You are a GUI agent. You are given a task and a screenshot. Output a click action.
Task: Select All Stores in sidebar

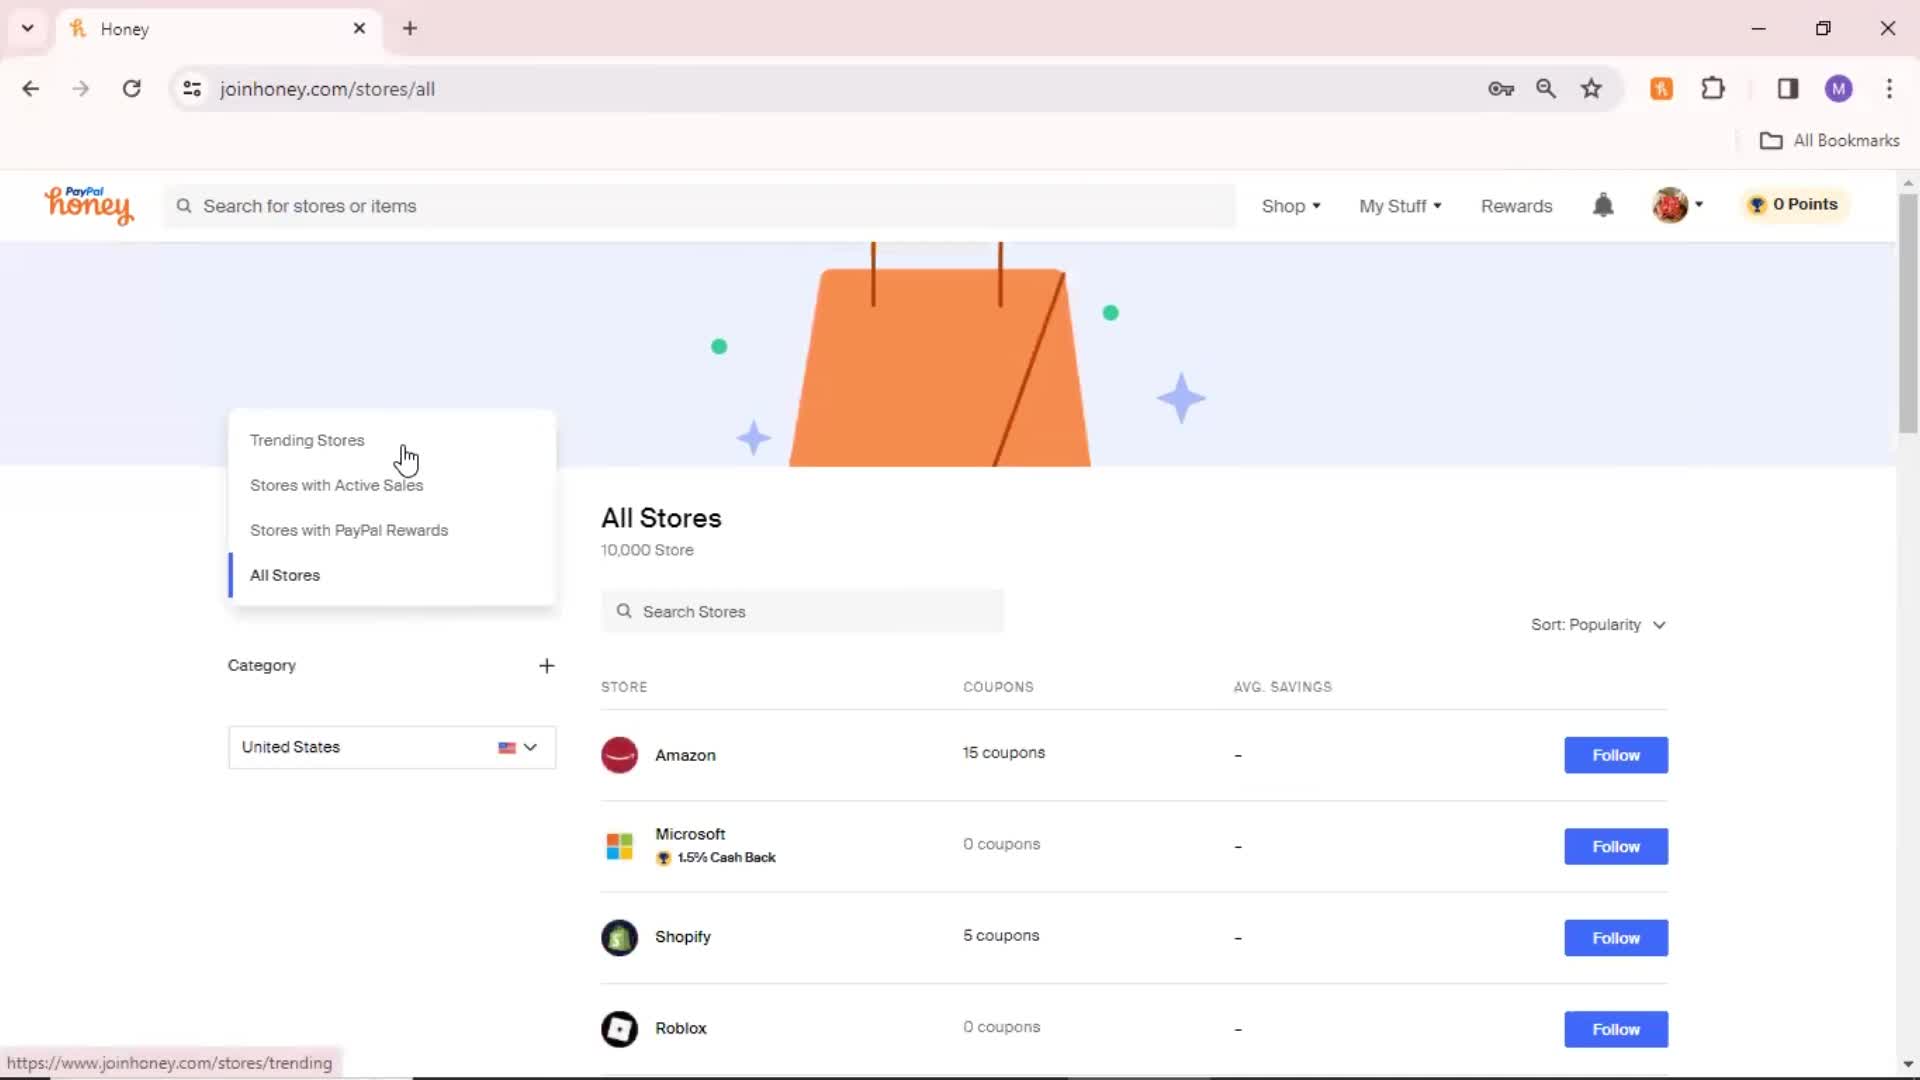[285, 576]
